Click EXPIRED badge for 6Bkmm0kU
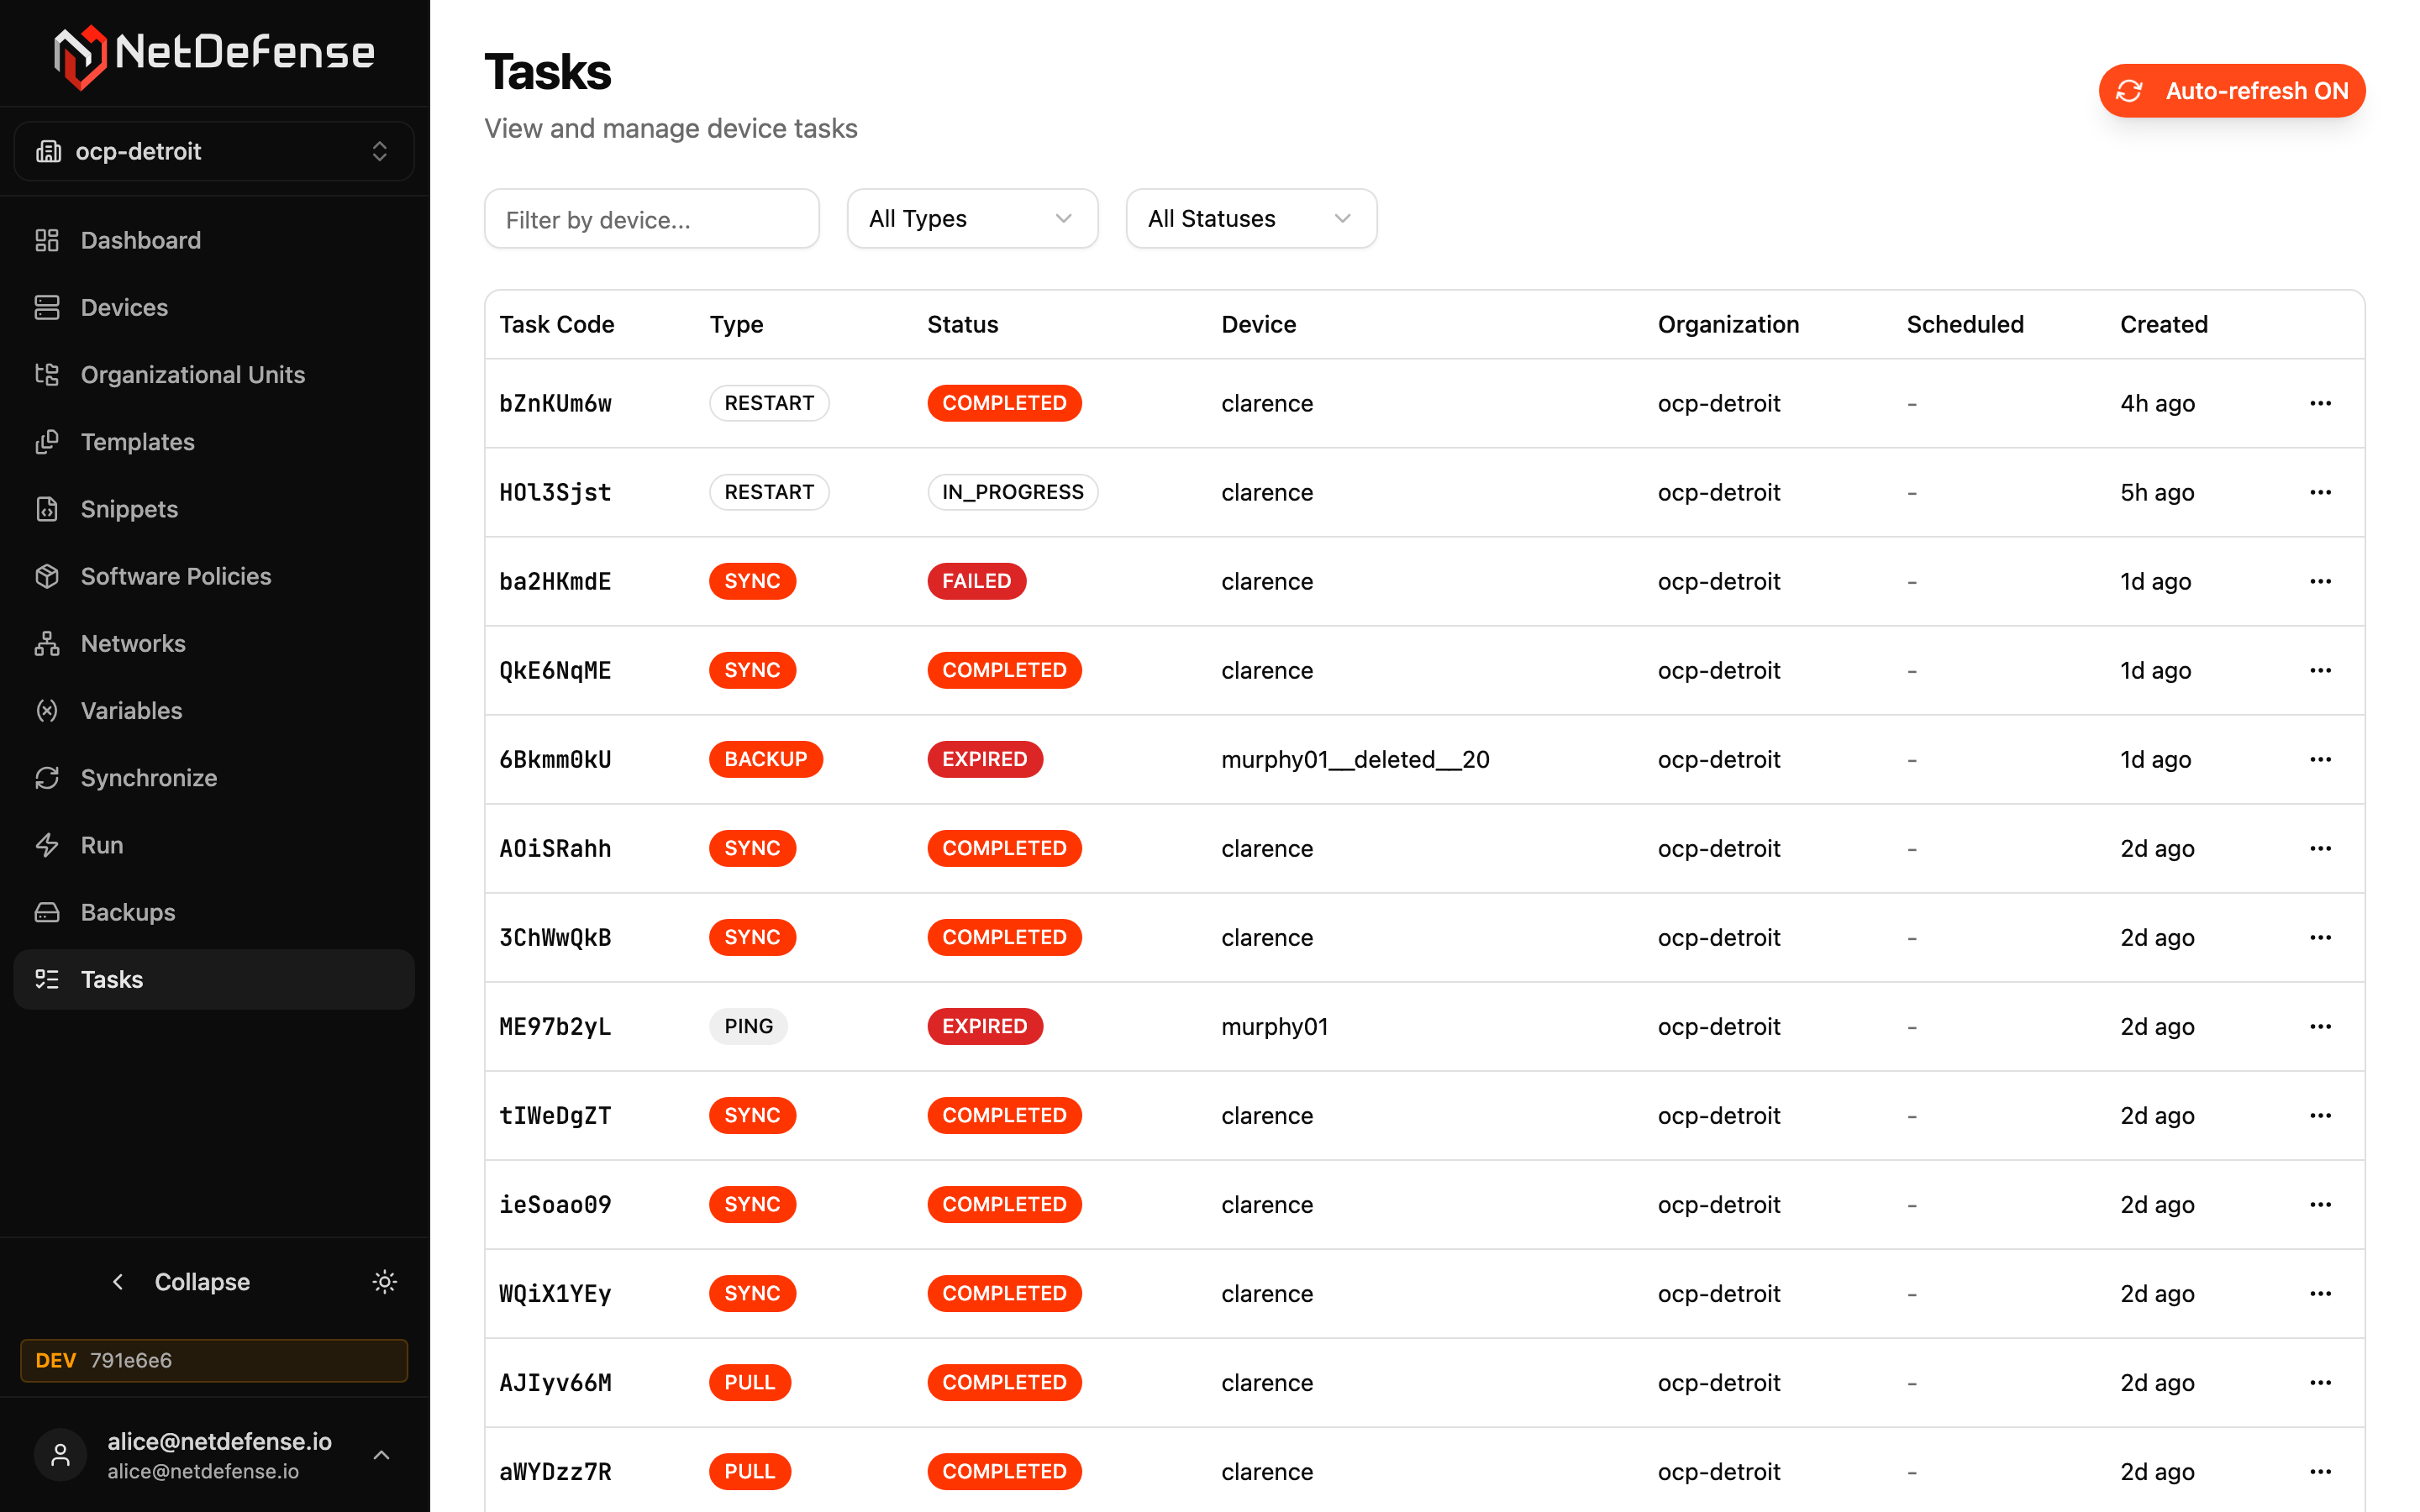2420x1512 pixels. [984, 759]
